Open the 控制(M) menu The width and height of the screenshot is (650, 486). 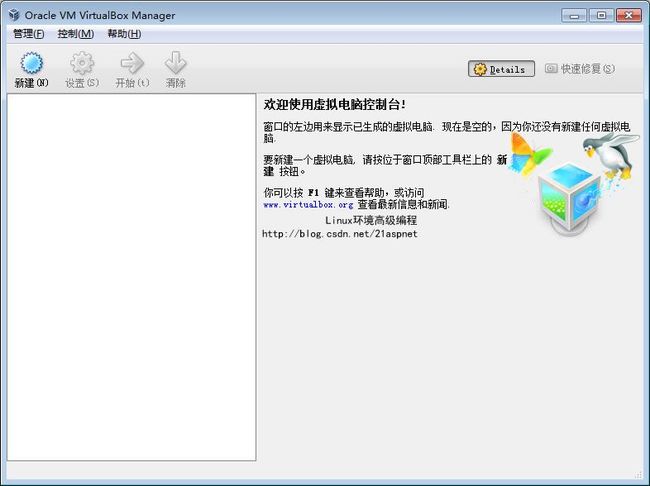(76, 34)
